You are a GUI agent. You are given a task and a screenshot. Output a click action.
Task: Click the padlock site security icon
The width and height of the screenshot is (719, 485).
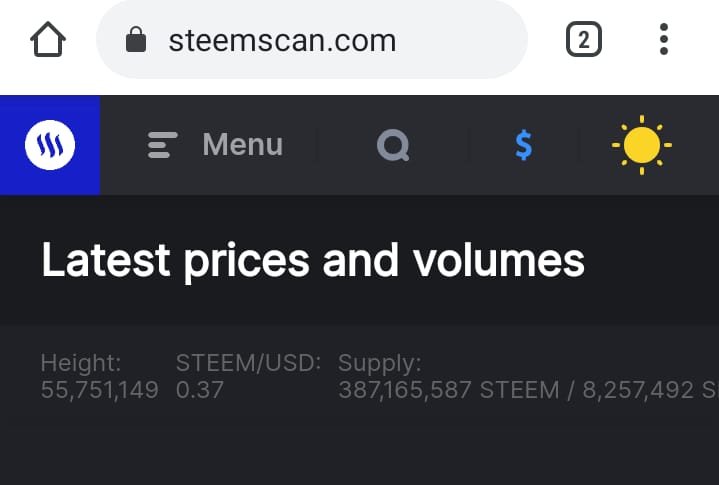pos(136,40)
